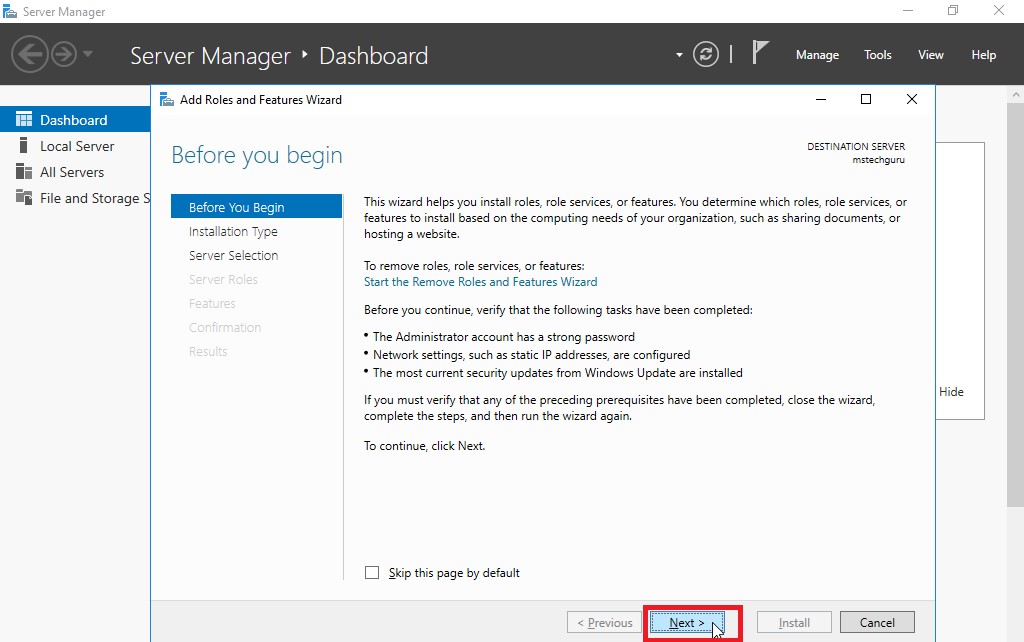Open the View menu

[931, 55]
